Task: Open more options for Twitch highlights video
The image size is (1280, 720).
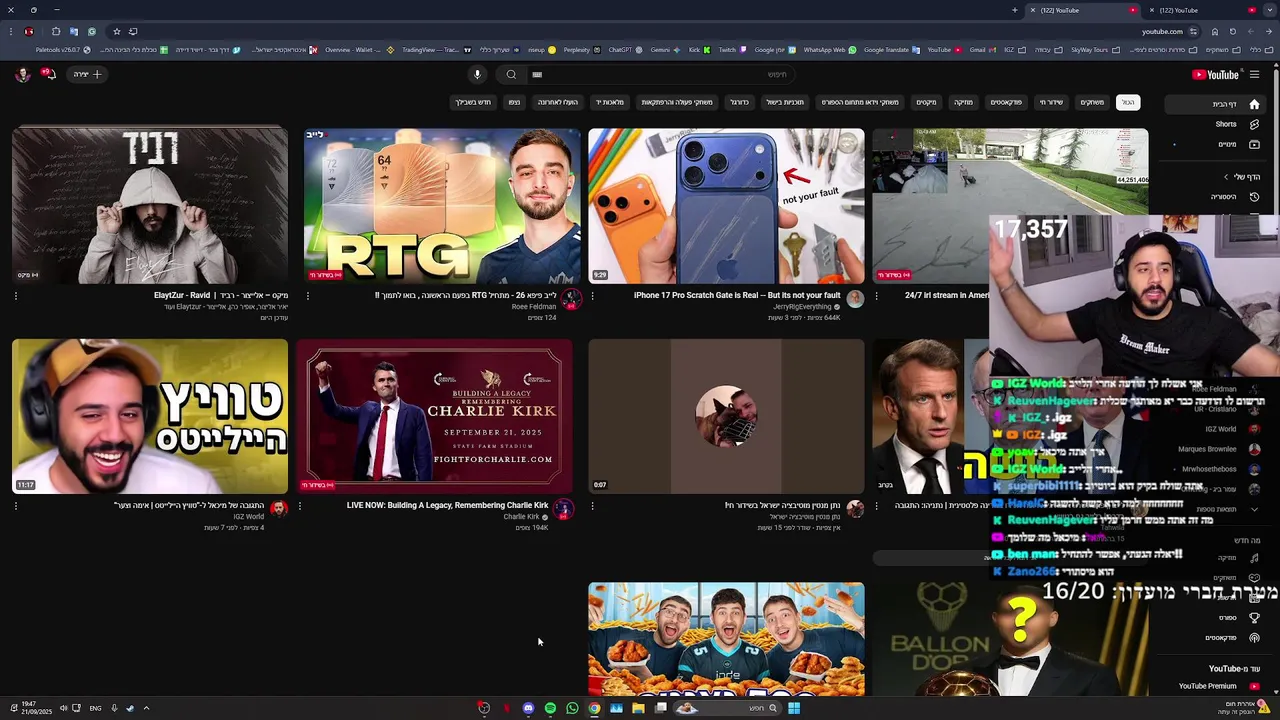Action: click(16, 505)
